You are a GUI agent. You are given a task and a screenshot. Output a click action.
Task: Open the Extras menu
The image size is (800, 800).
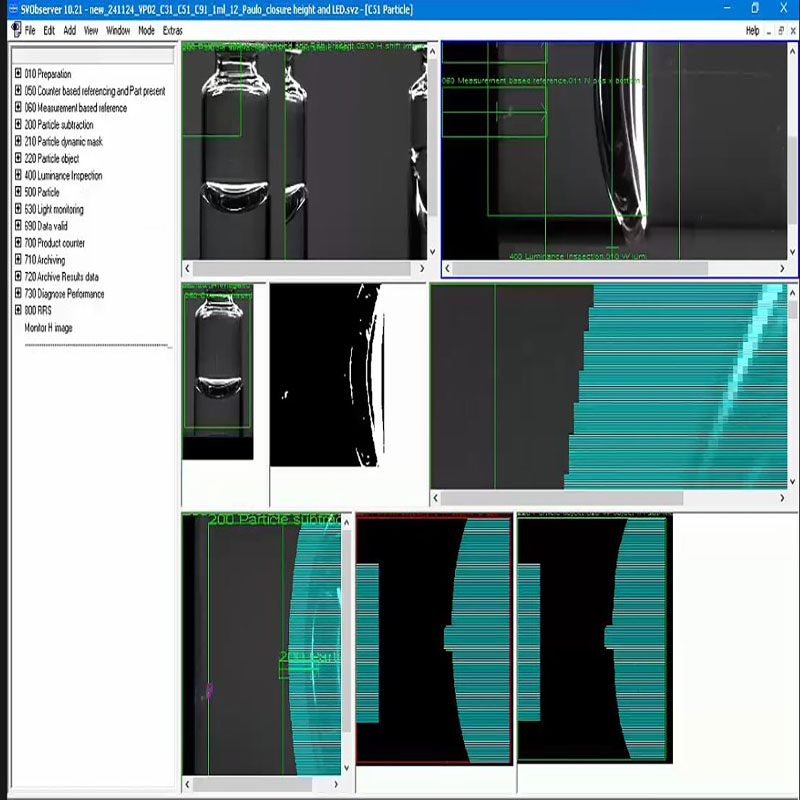(x=173, y=30)
